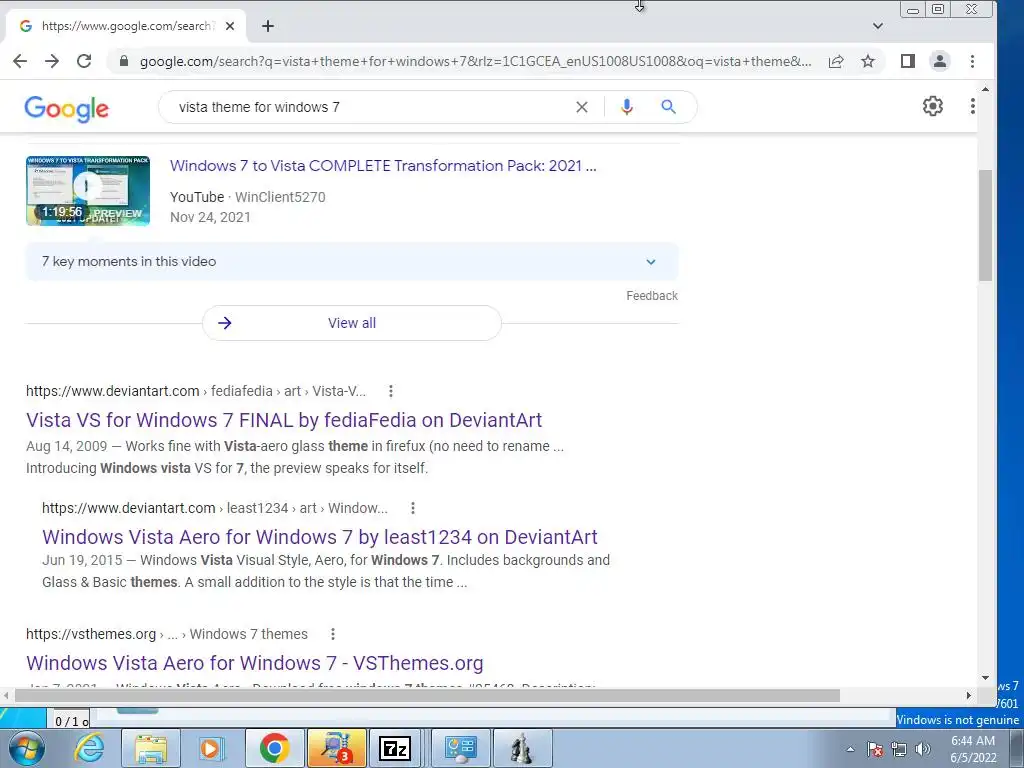Open 7-Zip from taskbar
The height and width of the screenshot is (768, 1024).
click(x=394, y=748)
